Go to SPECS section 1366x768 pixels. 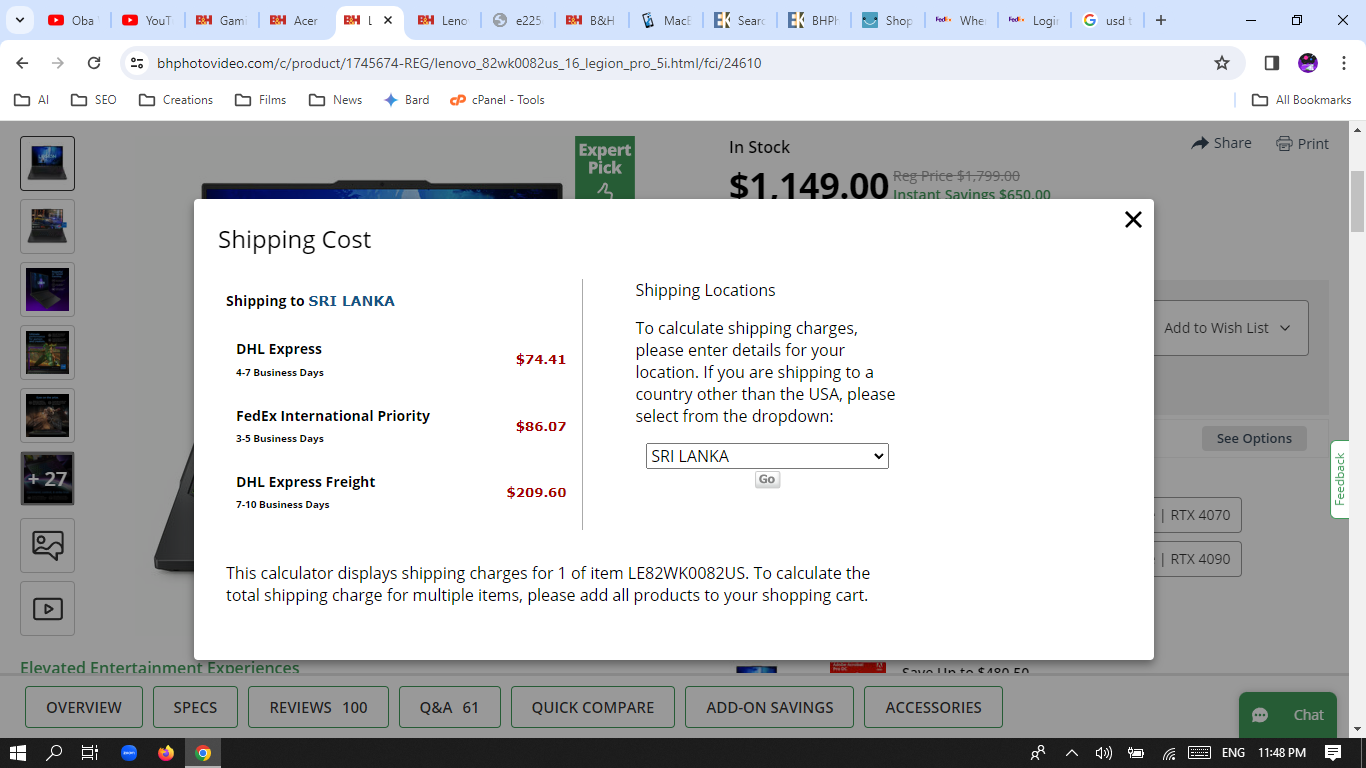195,707
